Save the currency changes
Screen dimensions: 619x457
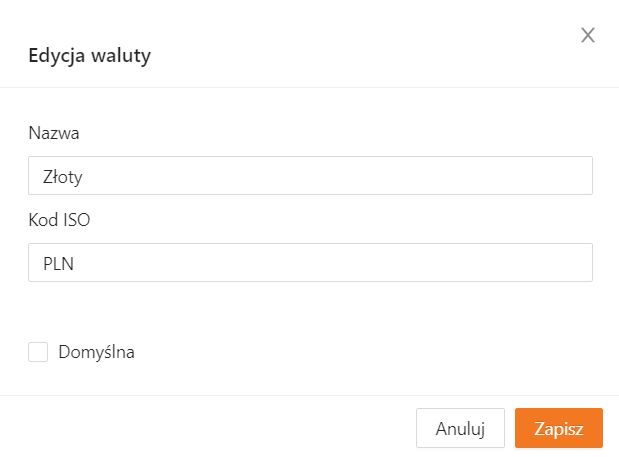click(558, 428)
